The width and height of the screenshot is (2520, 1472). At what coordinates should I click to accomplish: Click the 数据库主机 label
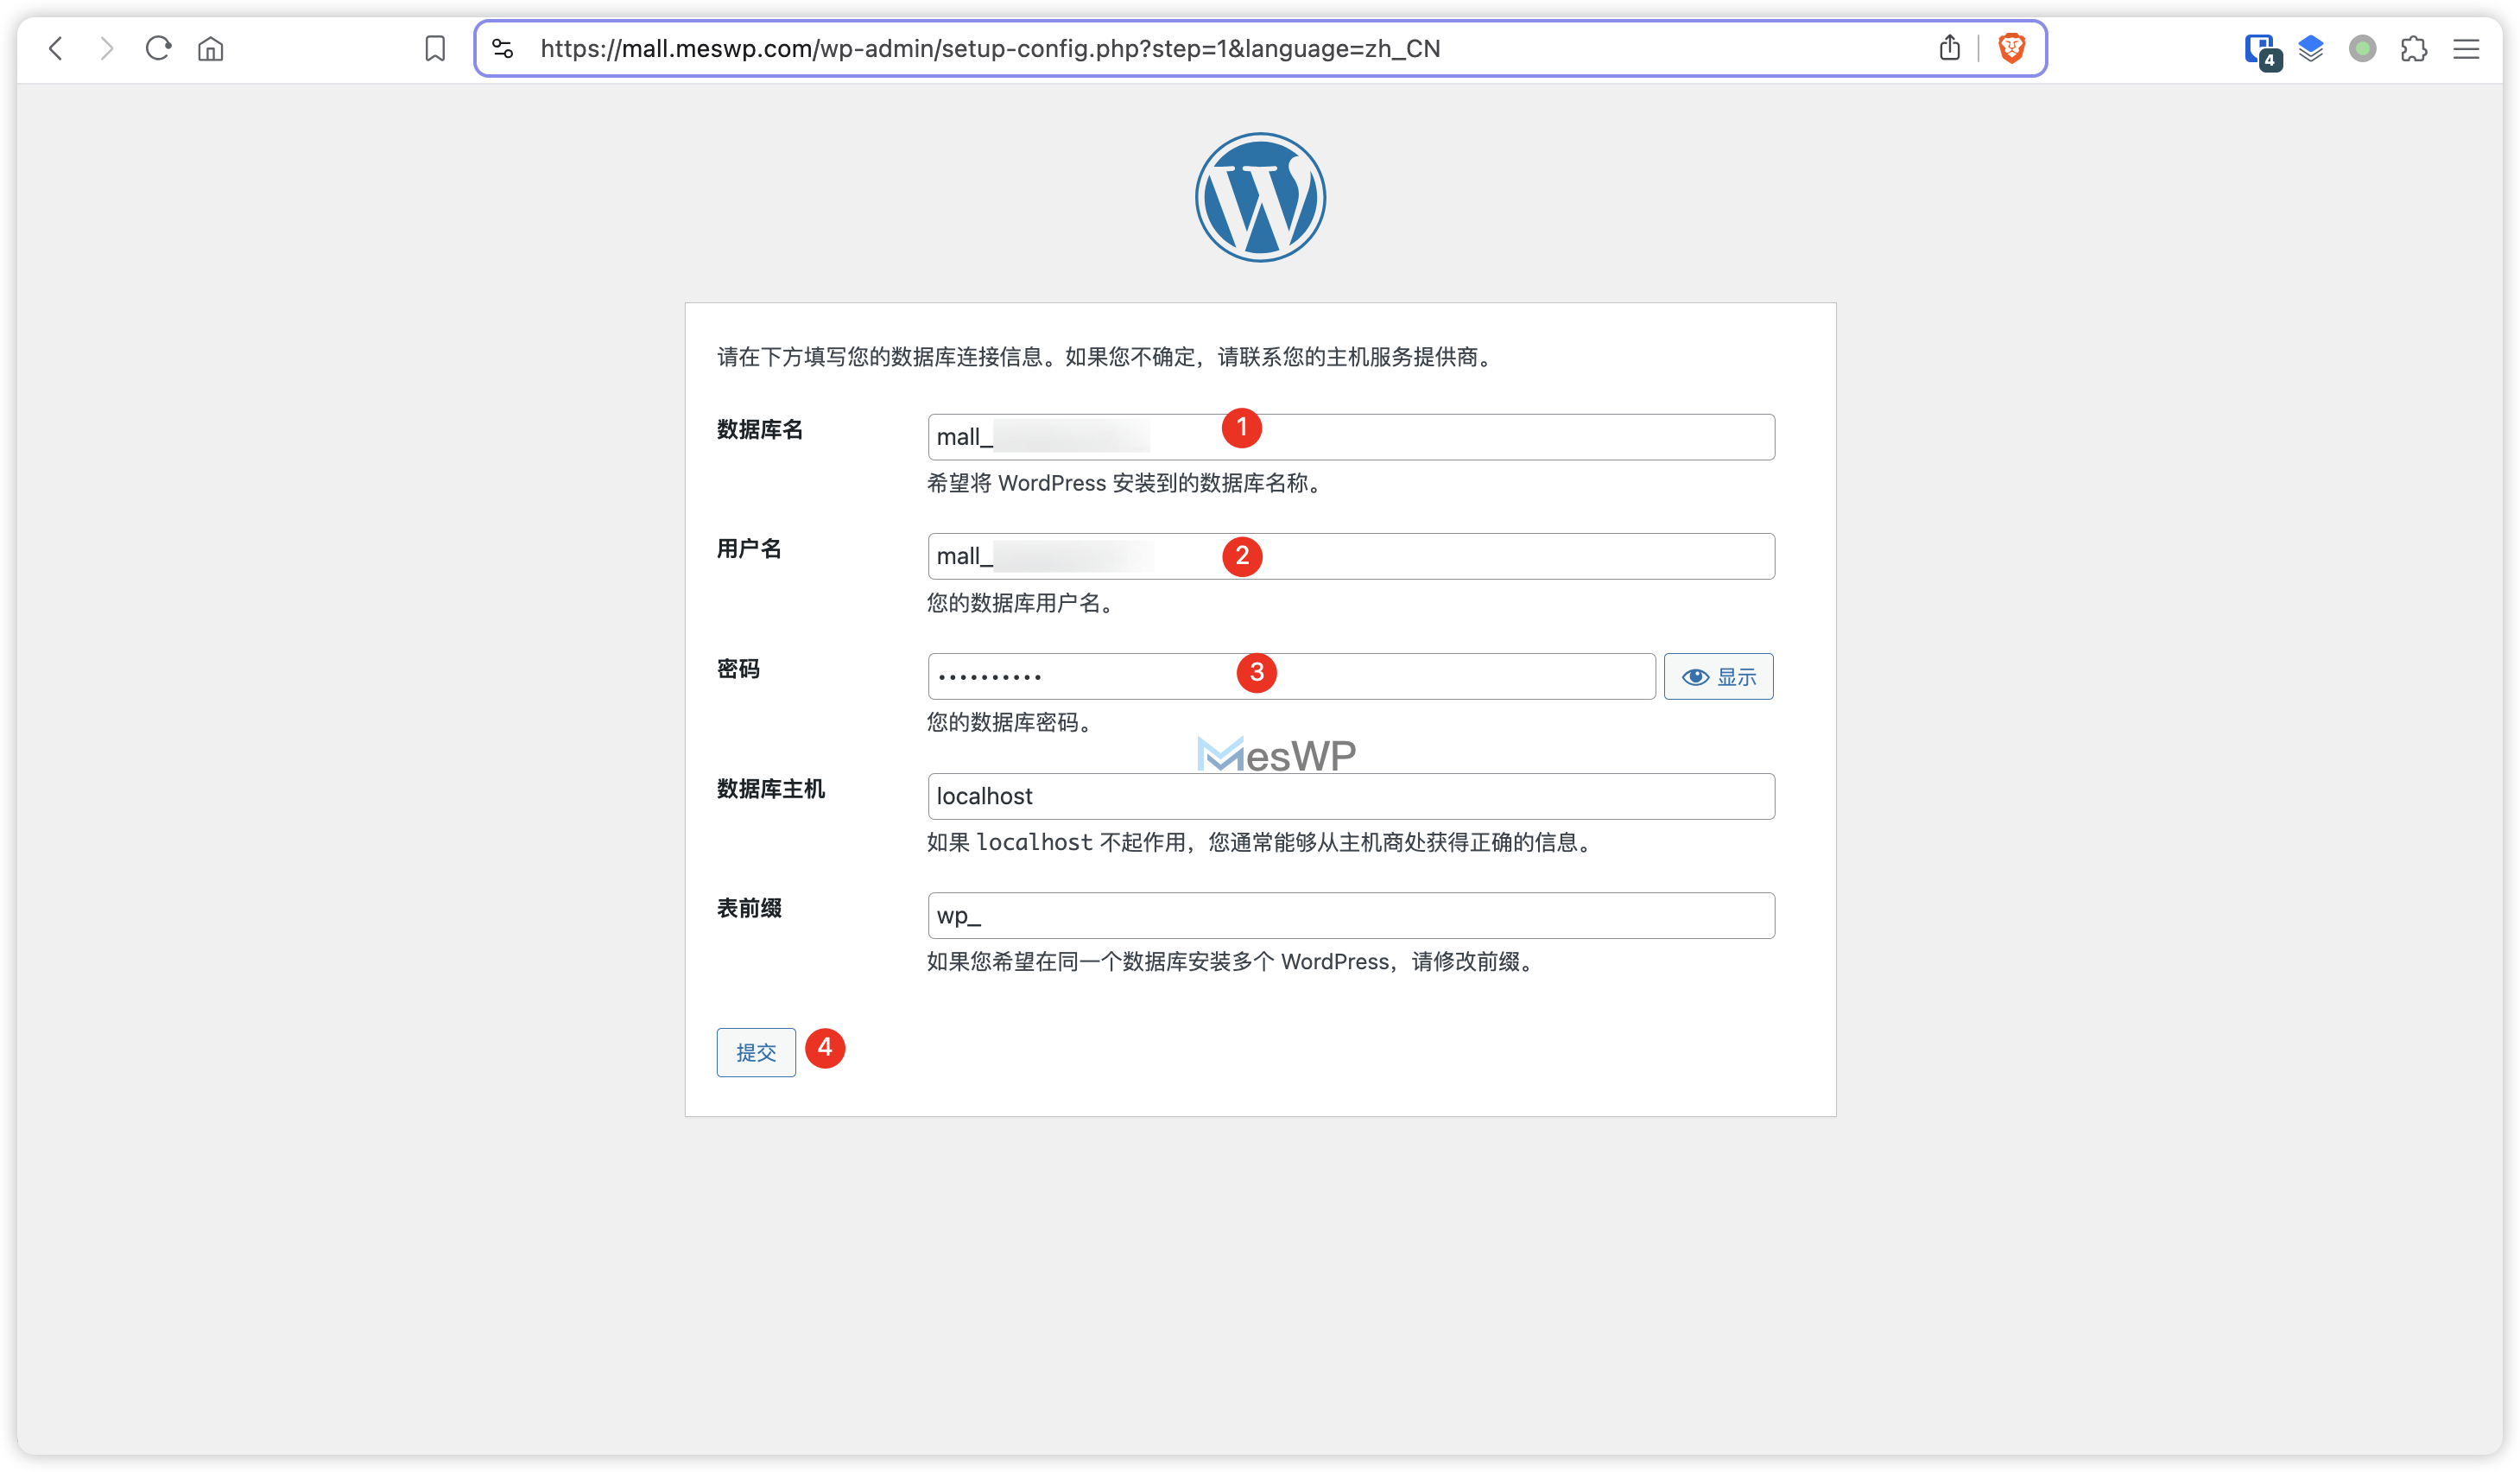770,789
